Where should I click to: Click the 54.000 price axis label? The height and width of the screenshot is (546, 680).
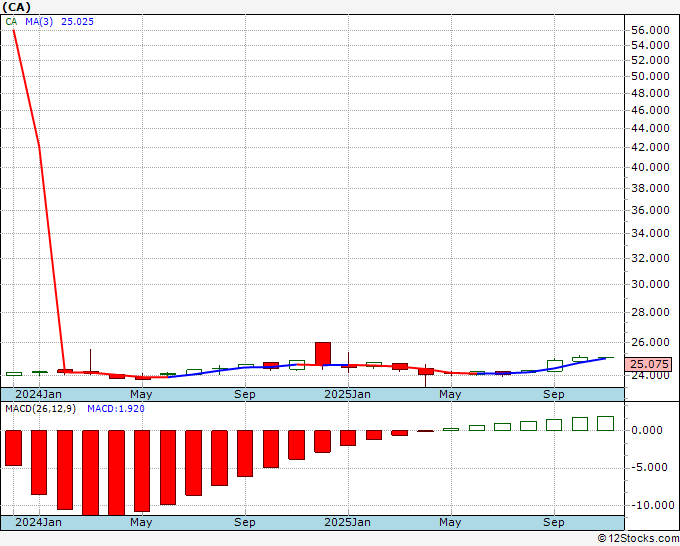tap(650, 45)
